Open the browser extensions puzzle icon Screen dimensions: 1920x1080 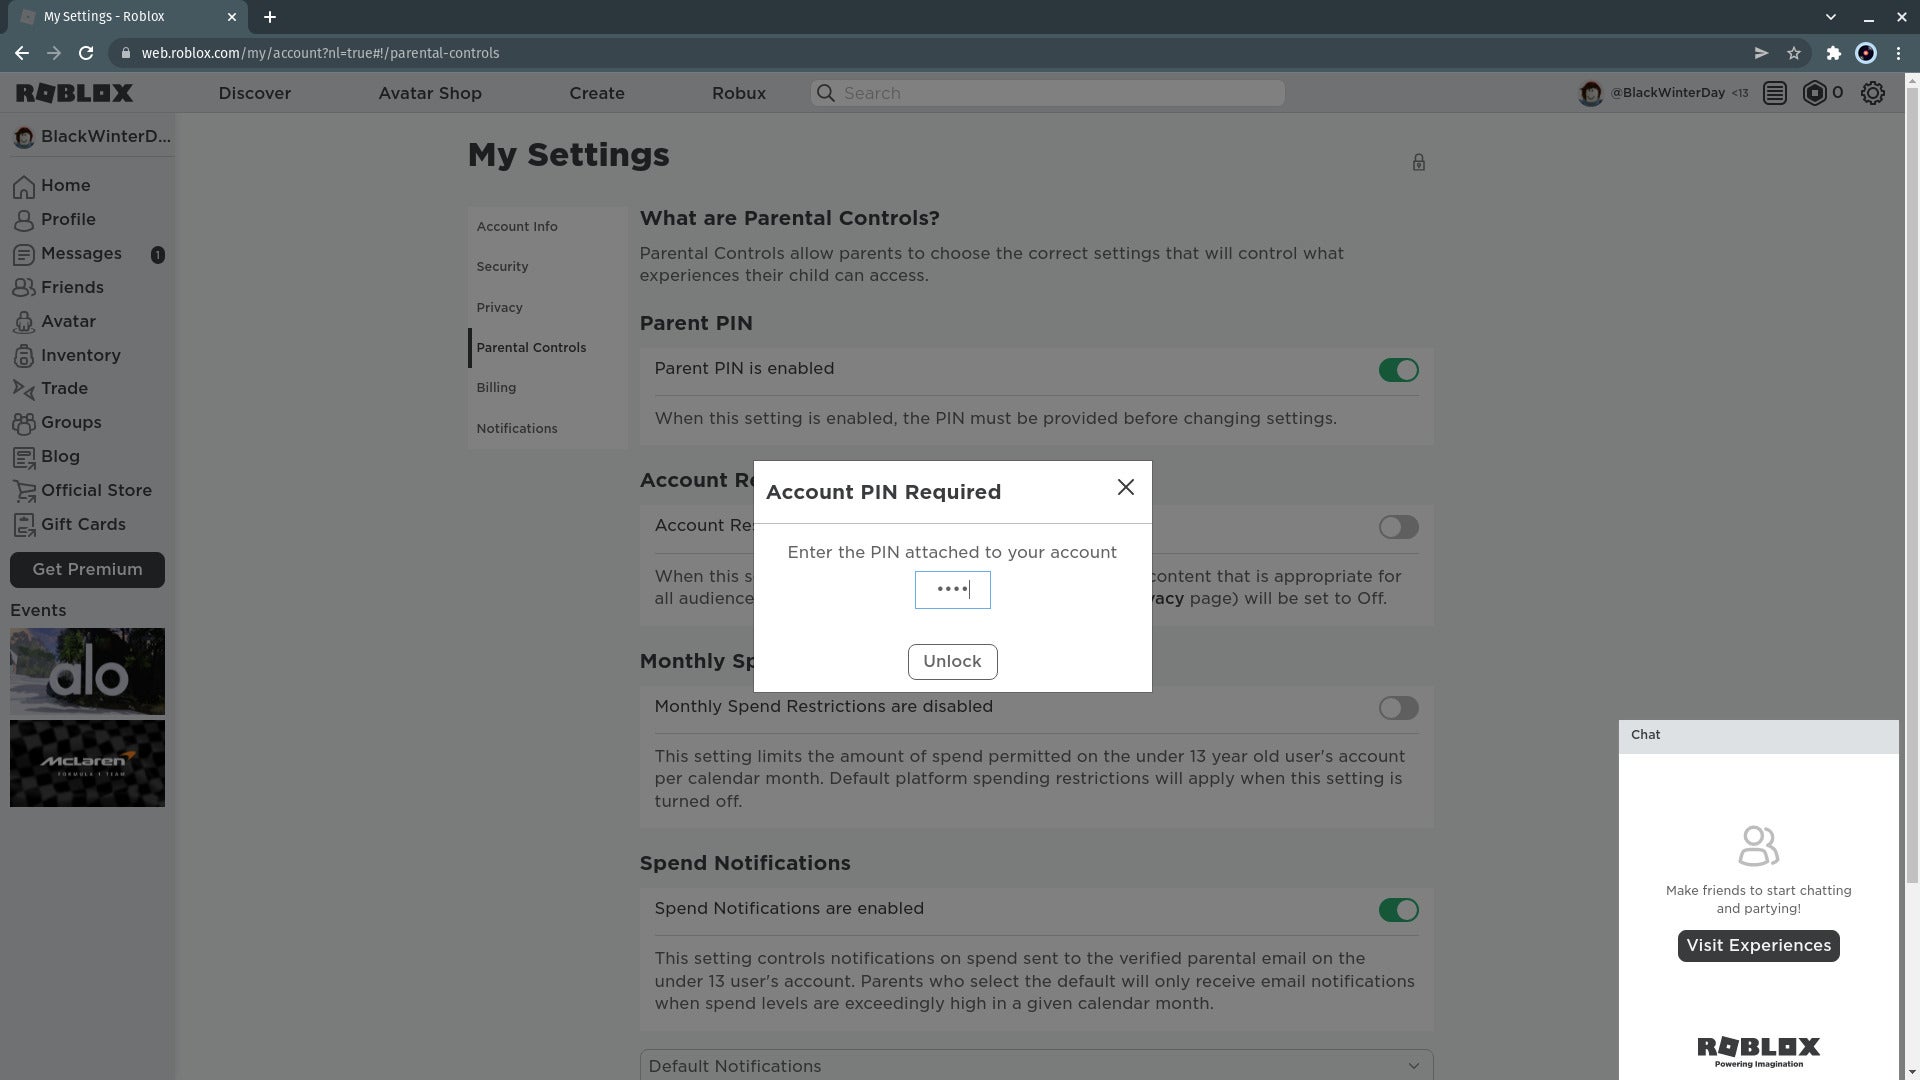(1833, 53)
